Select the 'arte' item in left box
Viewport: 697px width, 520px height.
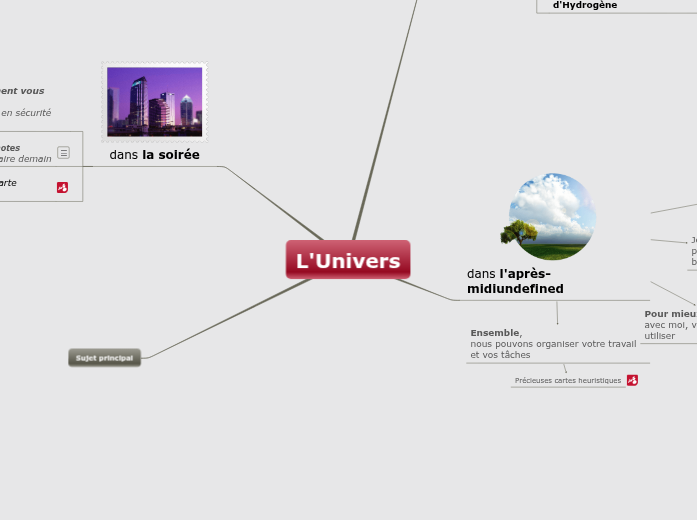pos(8,183)
